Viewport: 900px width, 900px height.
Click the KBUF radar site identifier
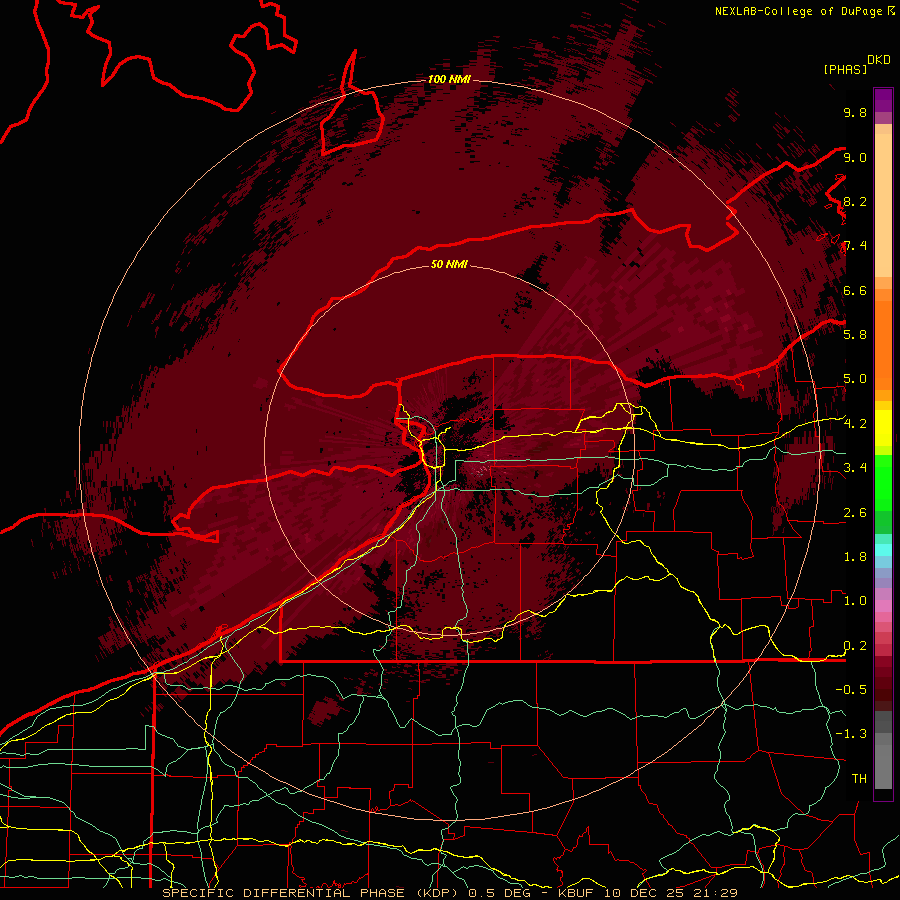pyautogui.click(x=577, y=893)
